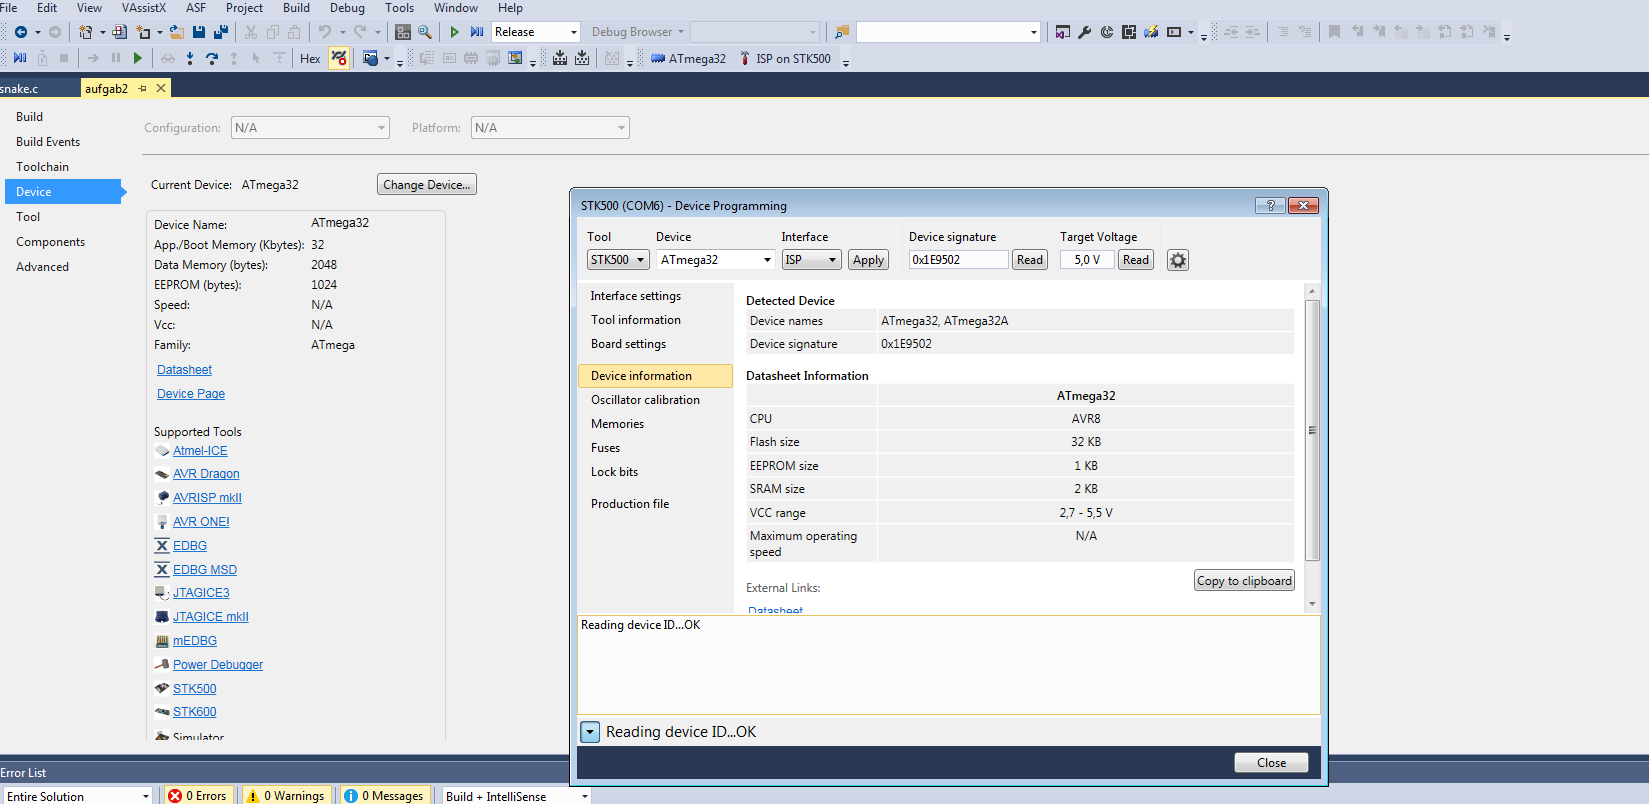This screenshot has height=804, width=1649.
Task: Open the Interface ISP dropdown
Action: 811,260
